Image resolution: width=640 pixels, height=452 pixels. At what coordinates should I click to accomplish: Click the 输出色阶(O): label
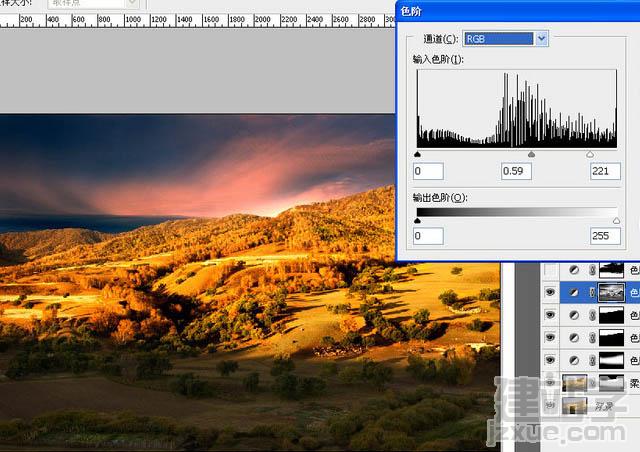[440, 198]
